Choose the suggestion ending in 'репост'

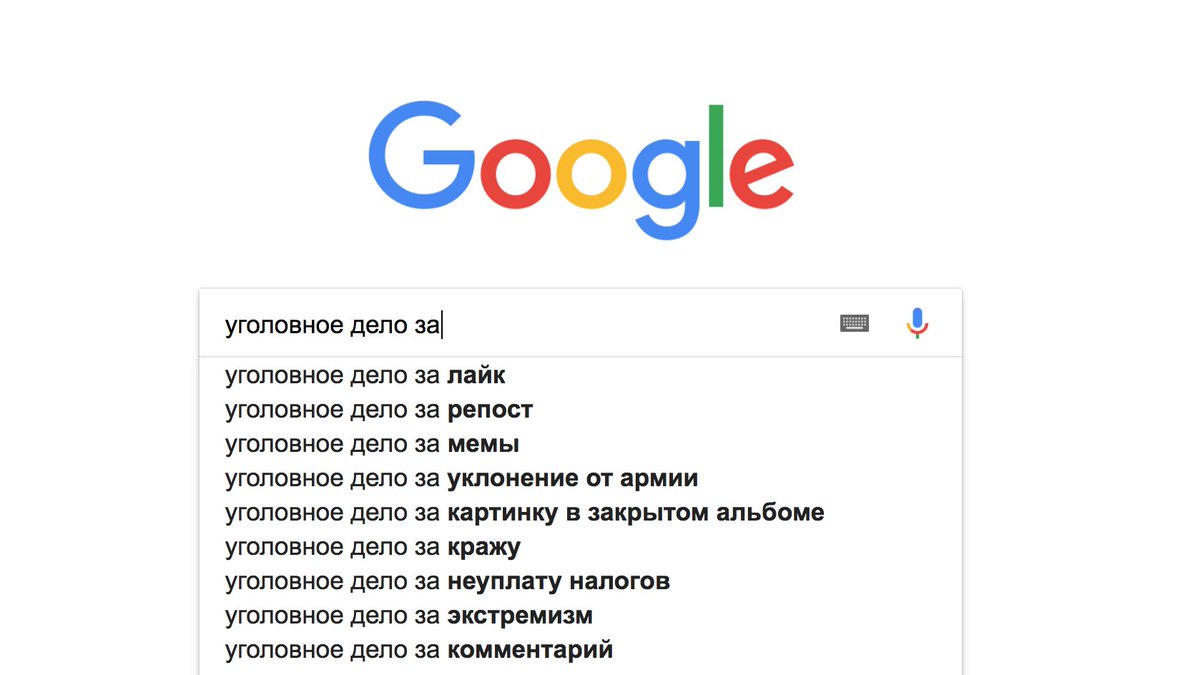pos(379,410)
